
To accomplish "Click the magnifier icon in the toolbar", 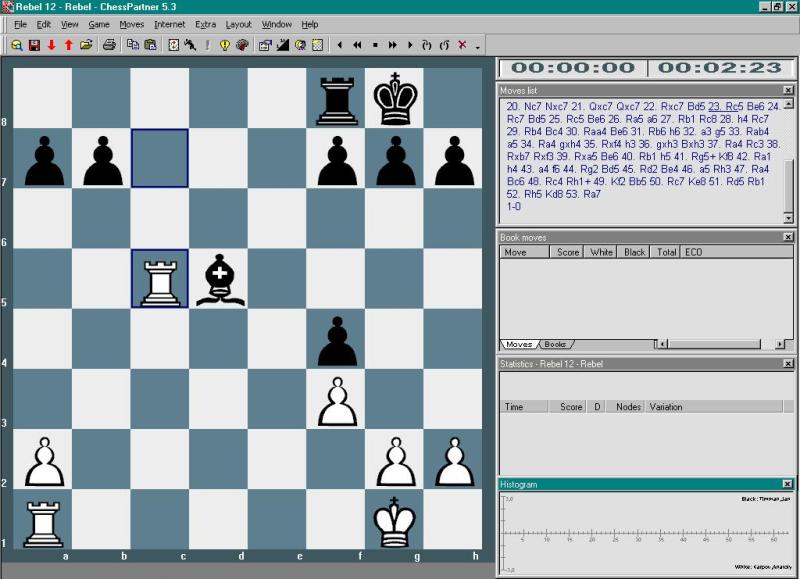I will point(17,45).
